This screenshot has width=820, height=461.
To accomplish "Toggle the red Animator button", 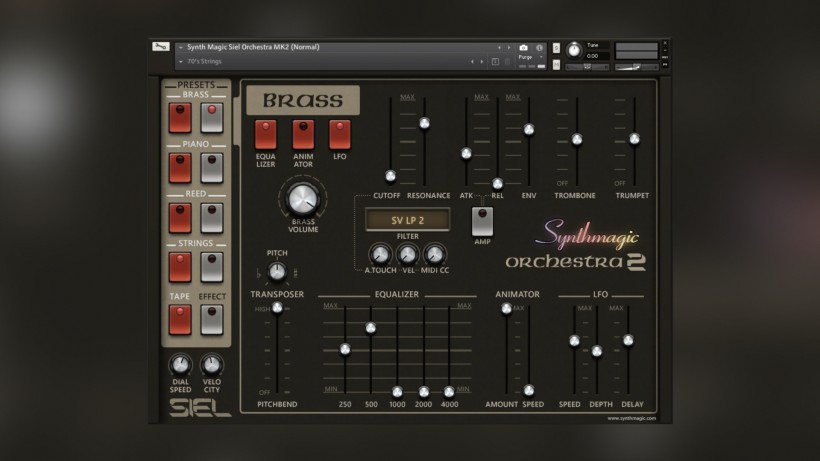I will click(303, 134).
